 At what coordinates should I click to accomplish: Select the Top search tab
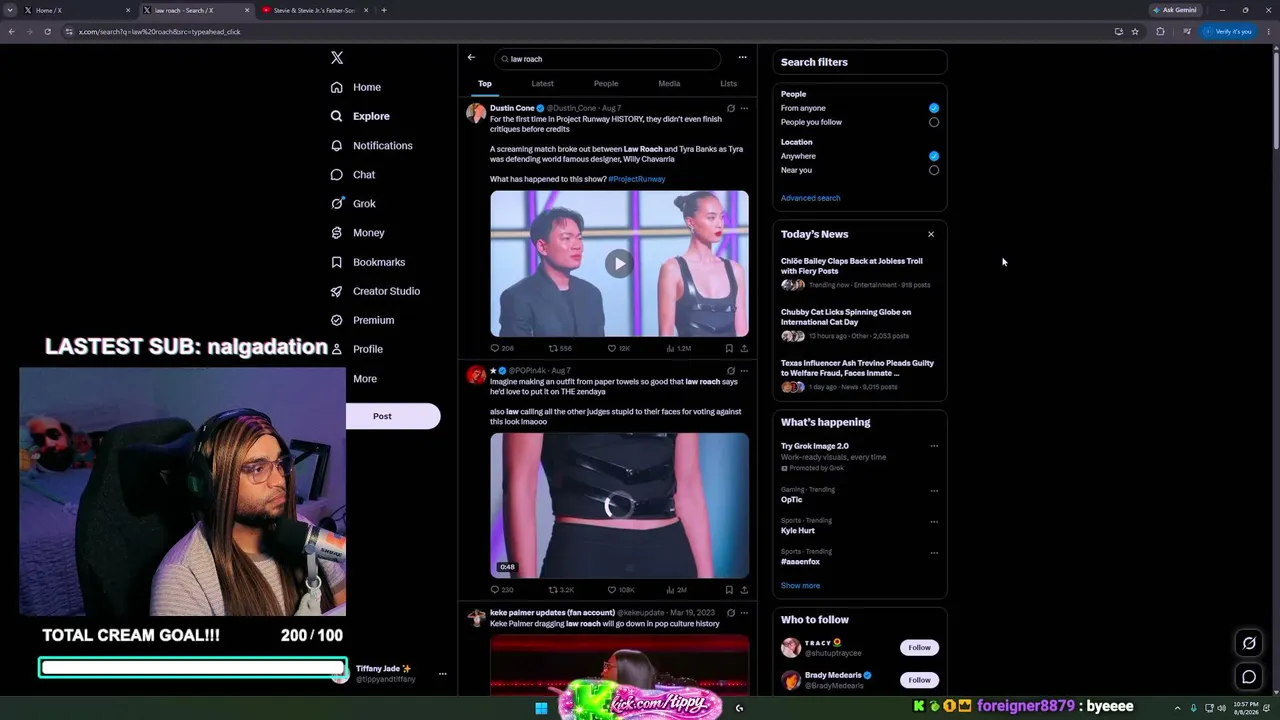[485, 84]
